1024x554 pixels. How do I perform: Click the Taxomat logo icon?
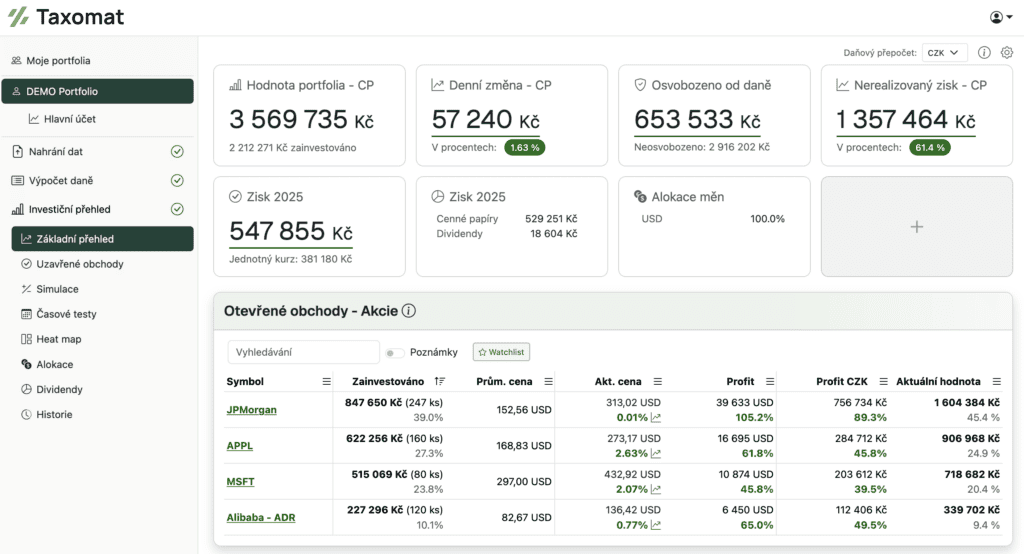pos(18,17)
